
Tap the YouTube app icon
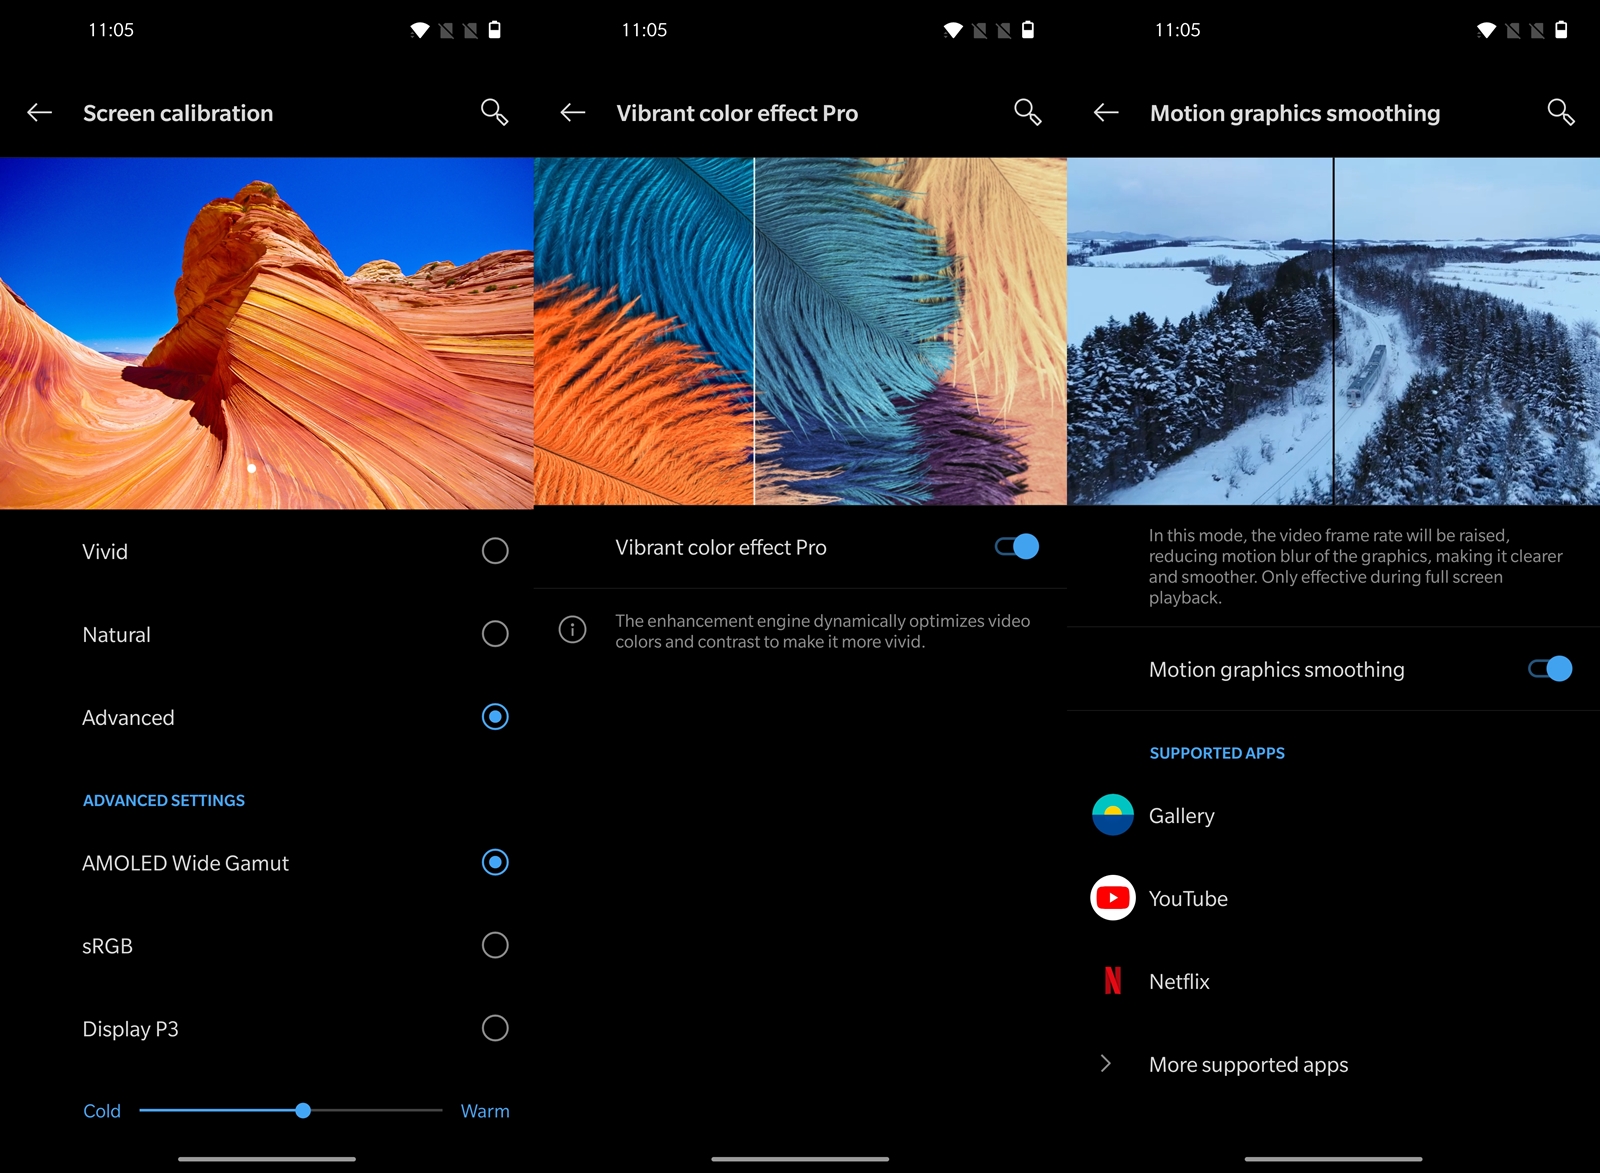click(x=1112, y=898)
